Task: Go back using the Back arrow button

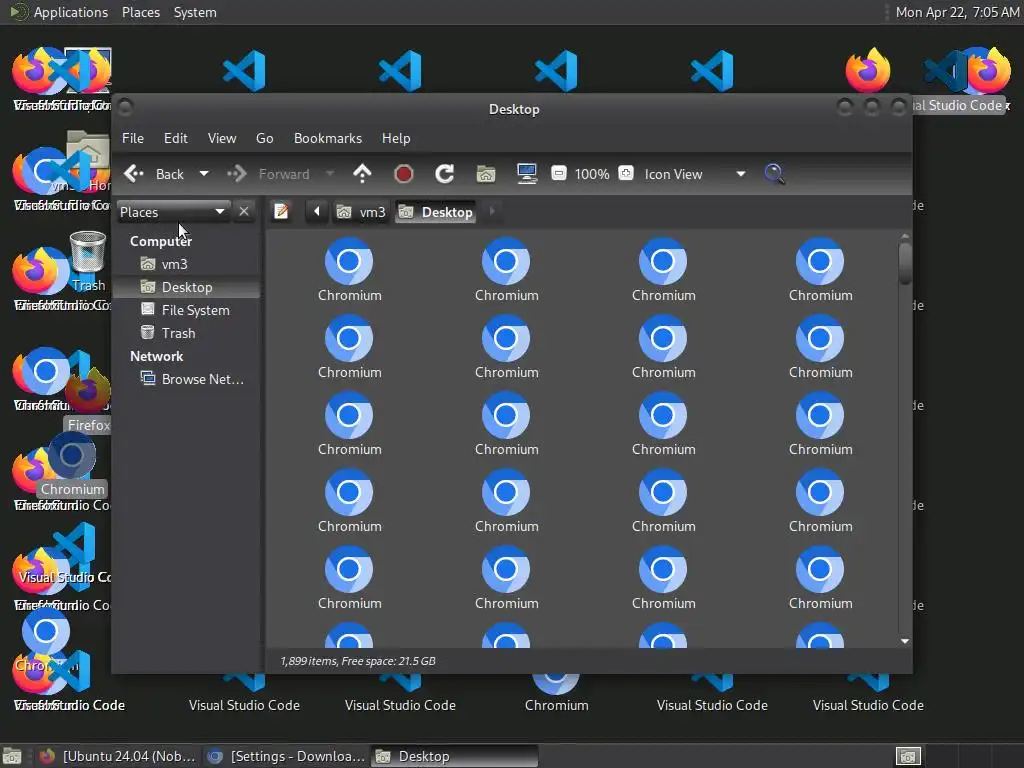Action: coord(154,174)
